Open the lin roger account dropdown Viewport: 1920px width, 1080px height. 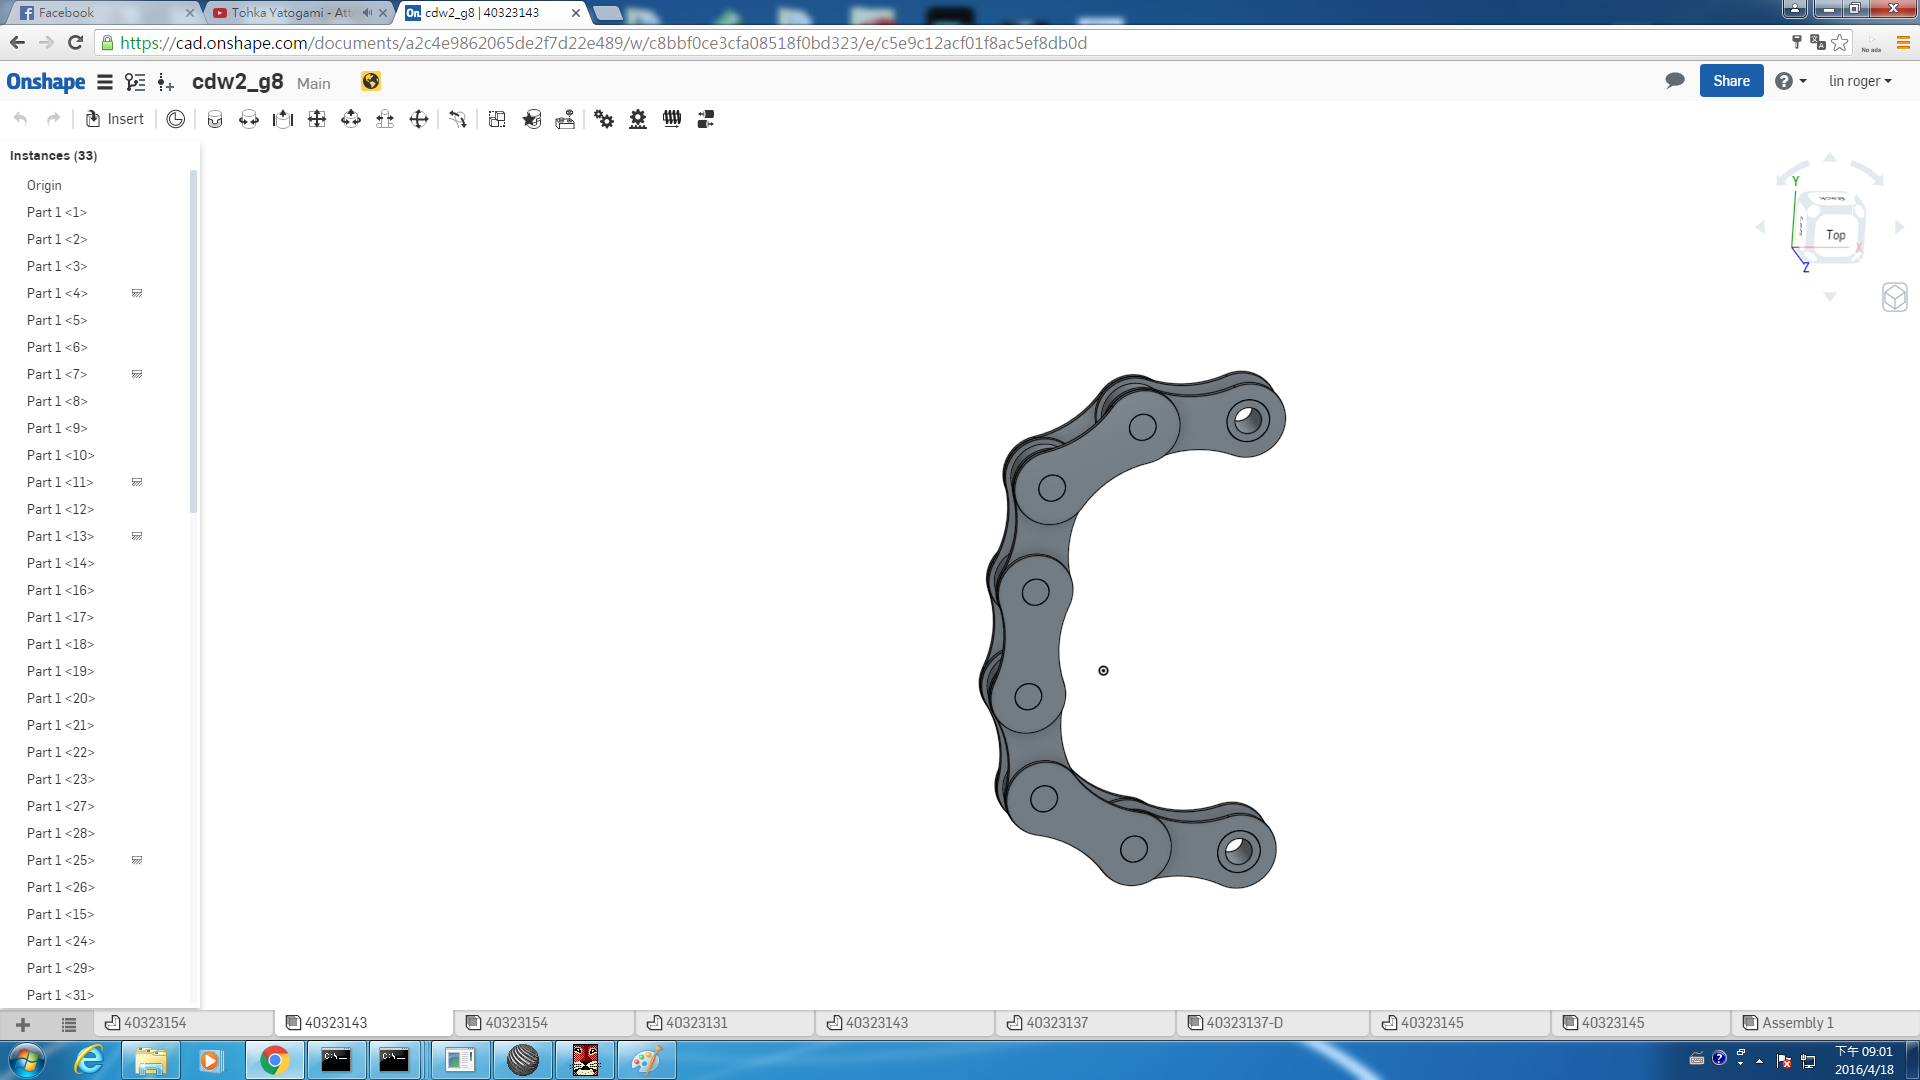tap(1860, 81)
